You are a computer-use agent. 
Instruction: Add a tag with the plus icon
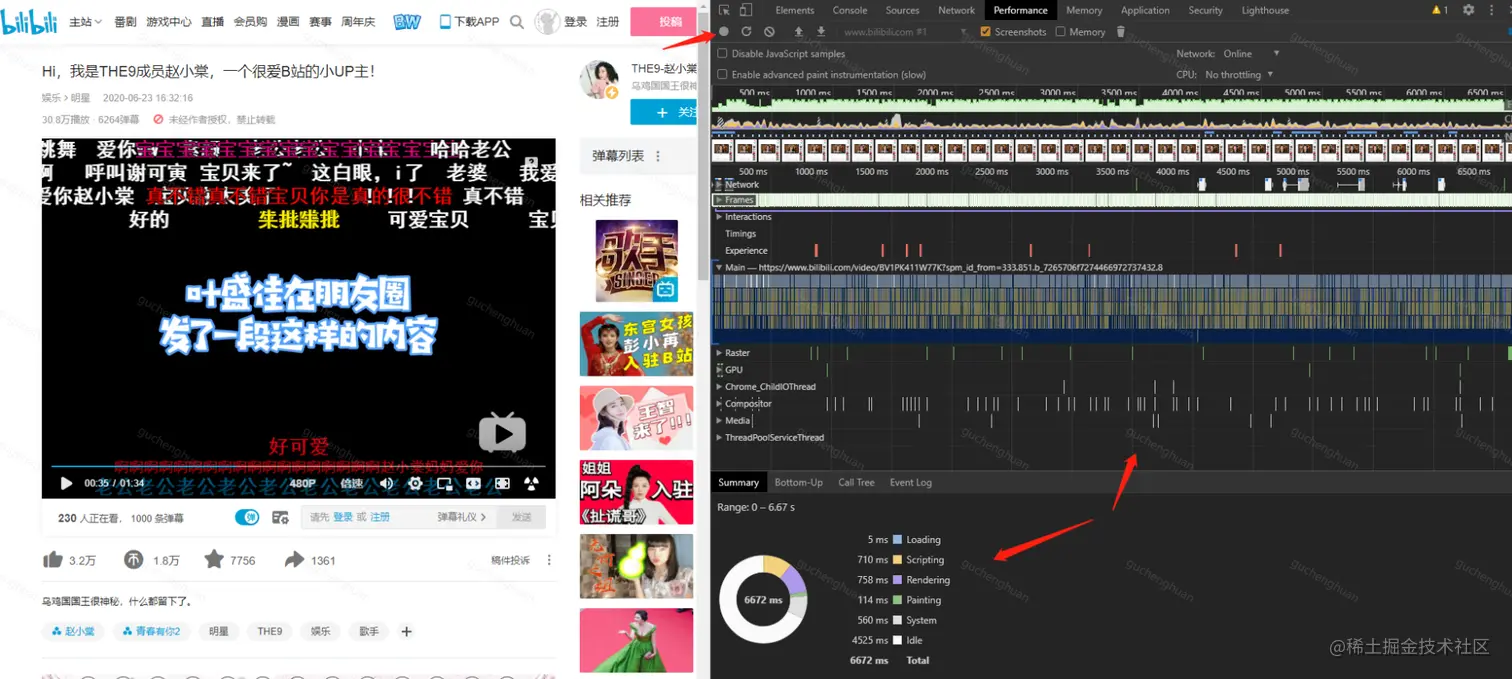tap(406, 631)
